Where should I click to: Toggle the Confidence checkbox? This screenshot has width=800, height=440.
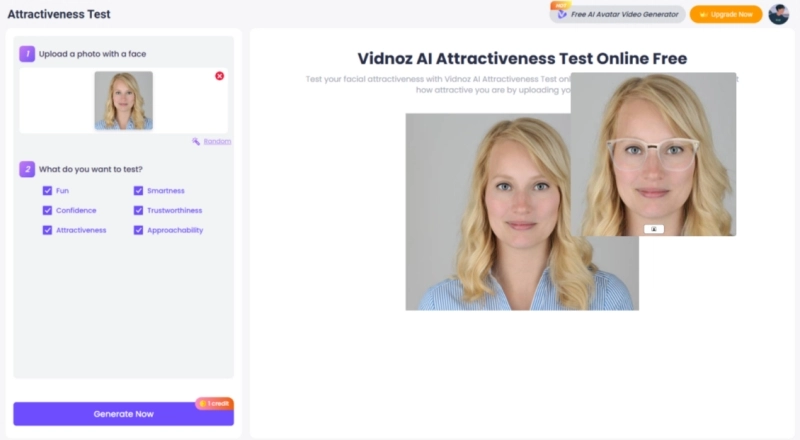pos(47,210)
